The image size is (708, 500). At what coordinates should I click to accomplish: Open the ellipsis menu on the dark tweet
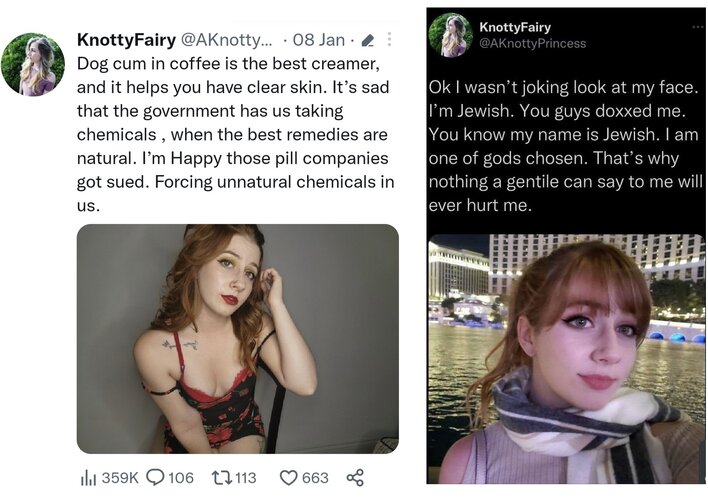698,27
